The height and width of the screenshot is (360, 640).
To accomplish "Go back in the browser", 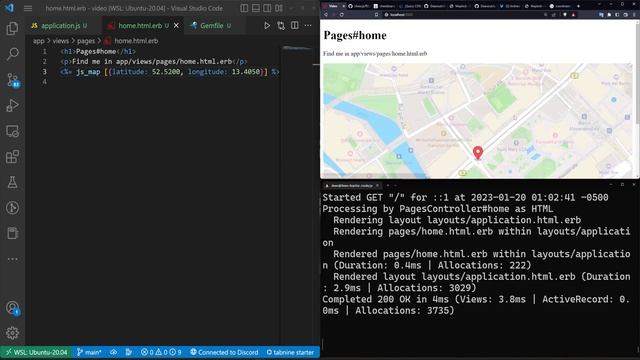I will [326, 15].
